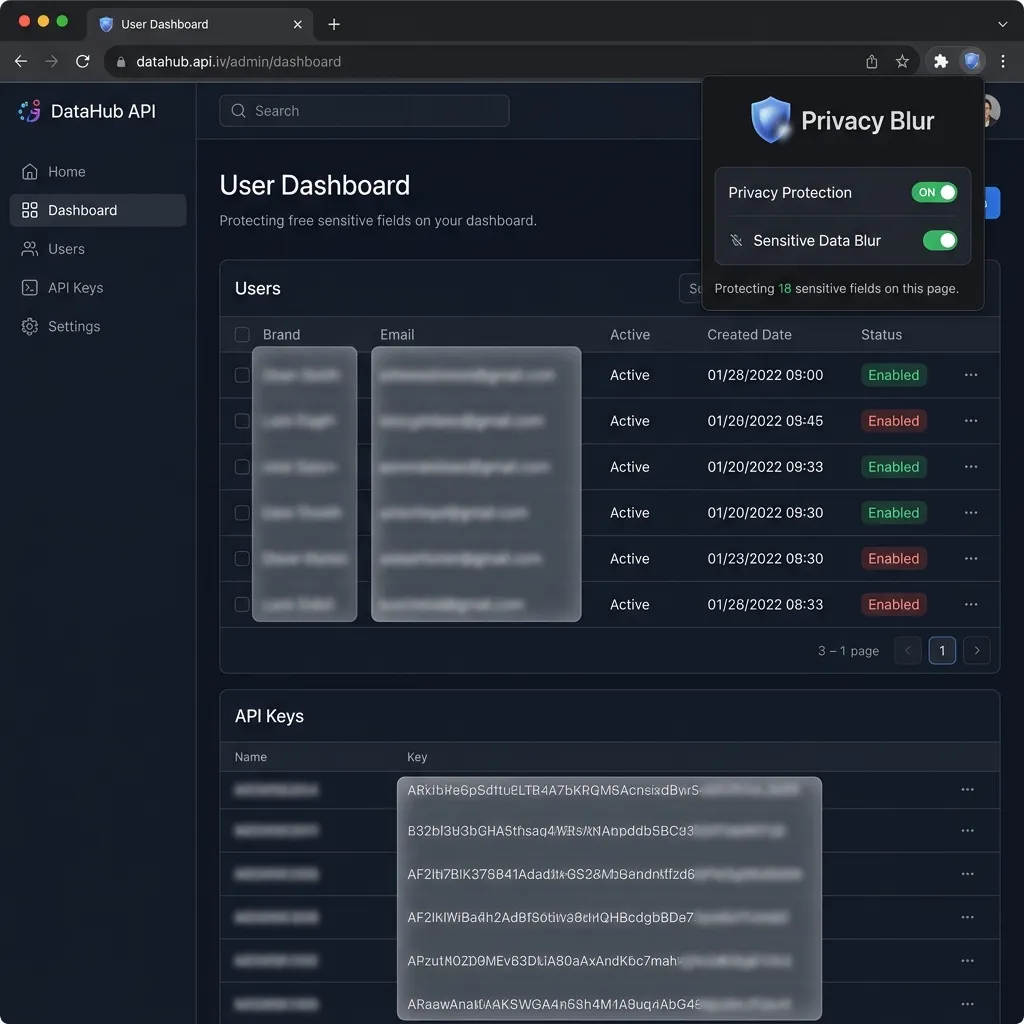This screenshot has height=1024, width=1024.
Task: Reload the page
Action: (x=83, y=61)
